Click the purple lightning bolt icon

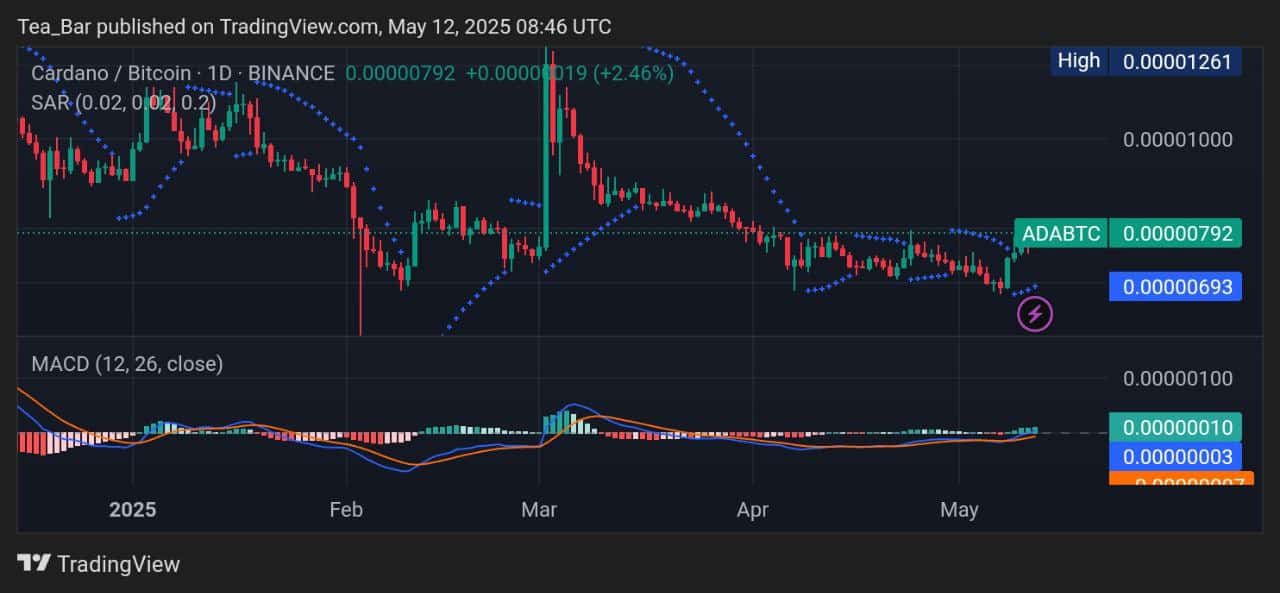(x=1035, y=315)
